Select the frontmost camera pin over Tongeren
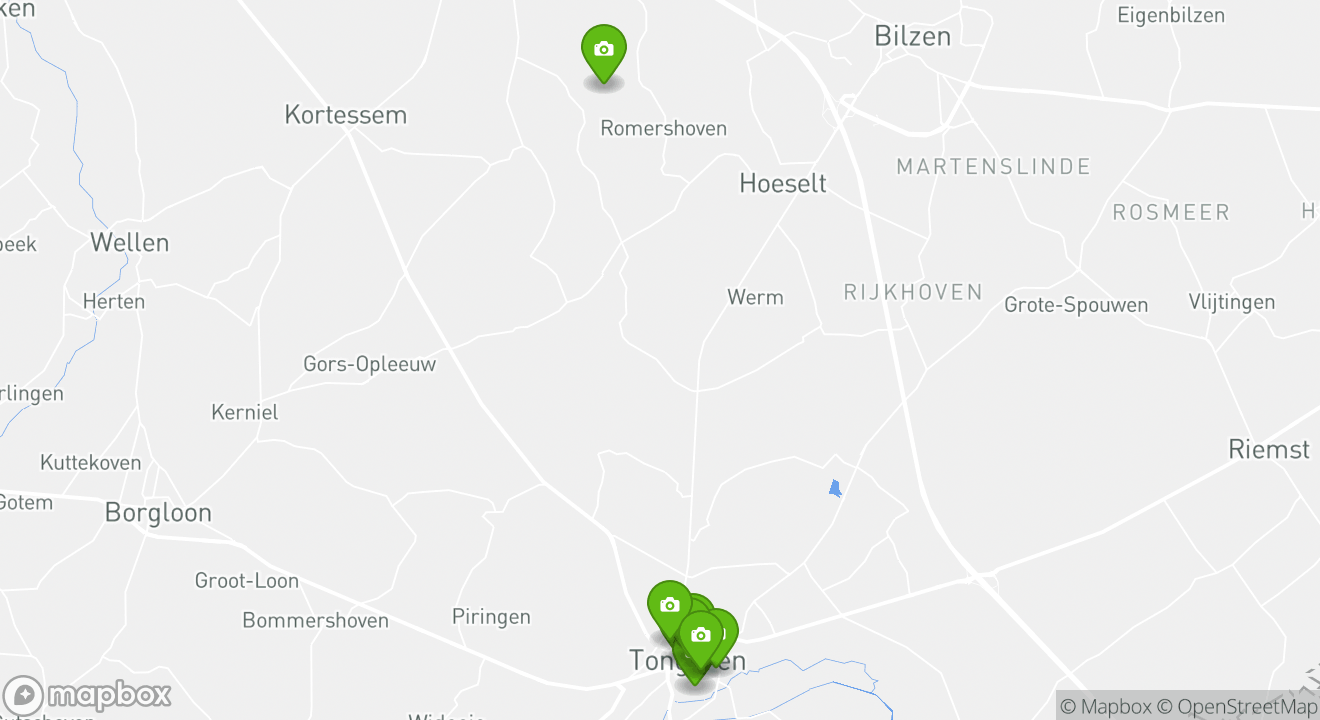This screenshot has width=1320, height=720. pos(700,638)
